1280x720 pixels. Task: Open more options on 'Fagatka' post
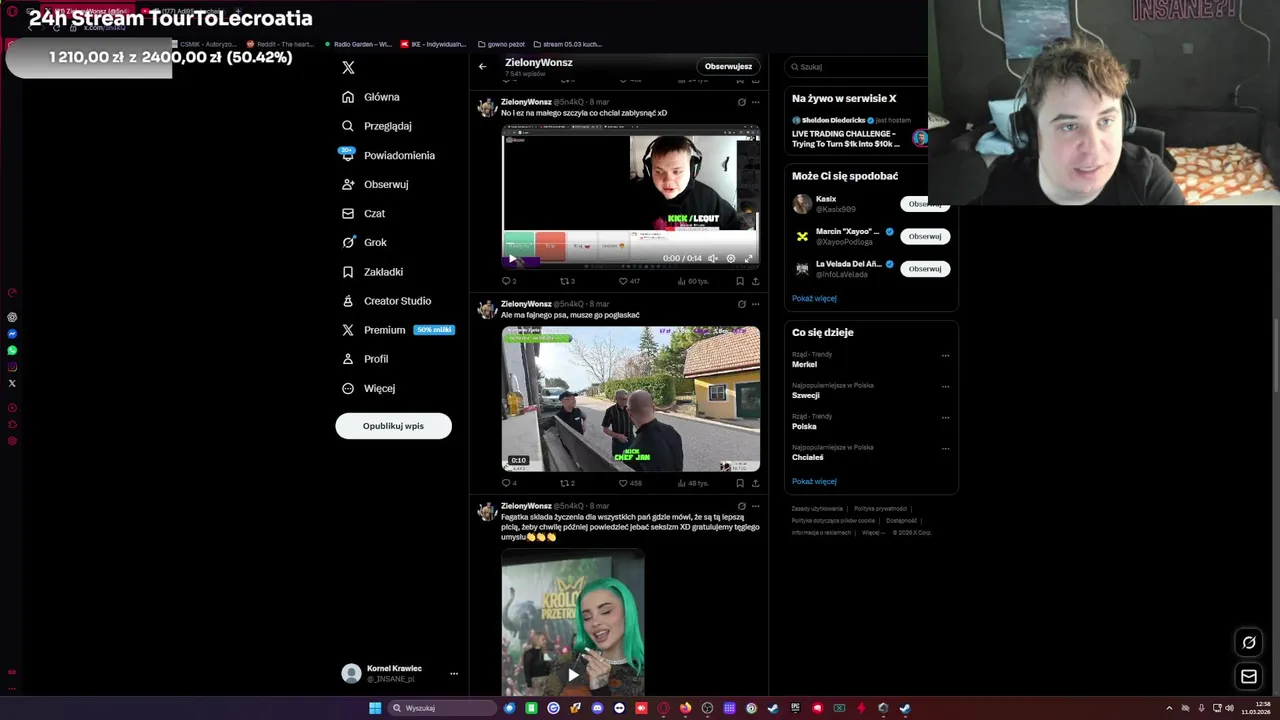(755, 506)
